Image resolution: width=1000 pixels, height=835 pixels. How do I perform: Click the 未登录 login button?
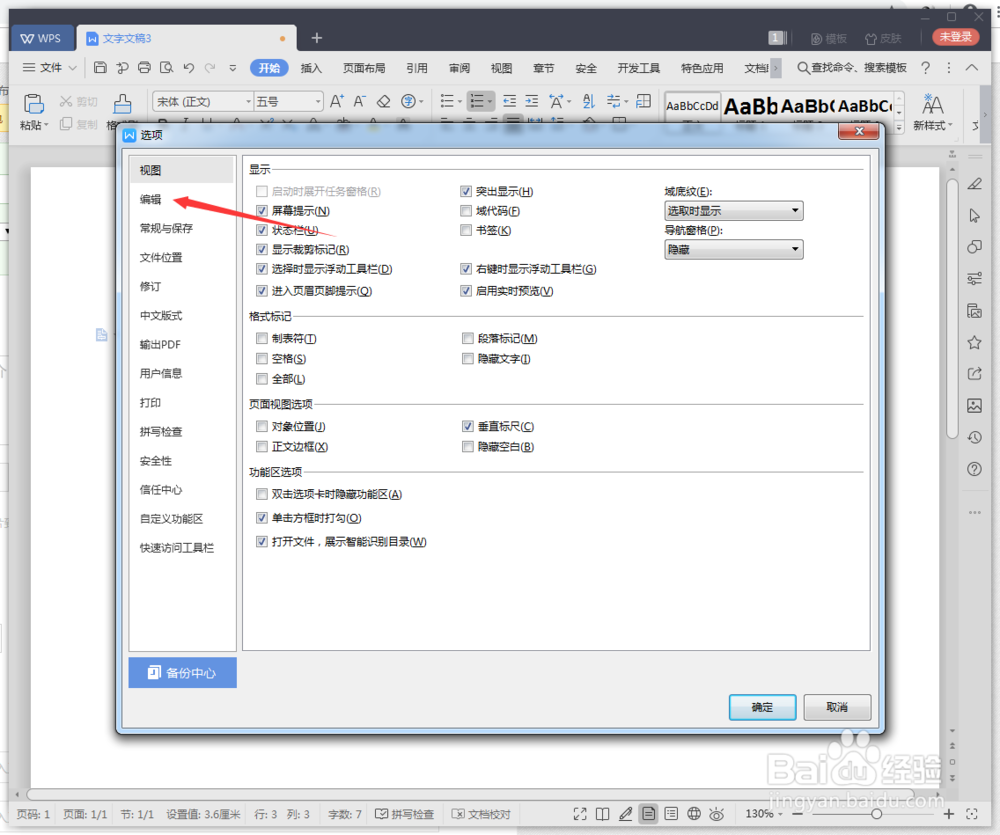click(955, 37)
